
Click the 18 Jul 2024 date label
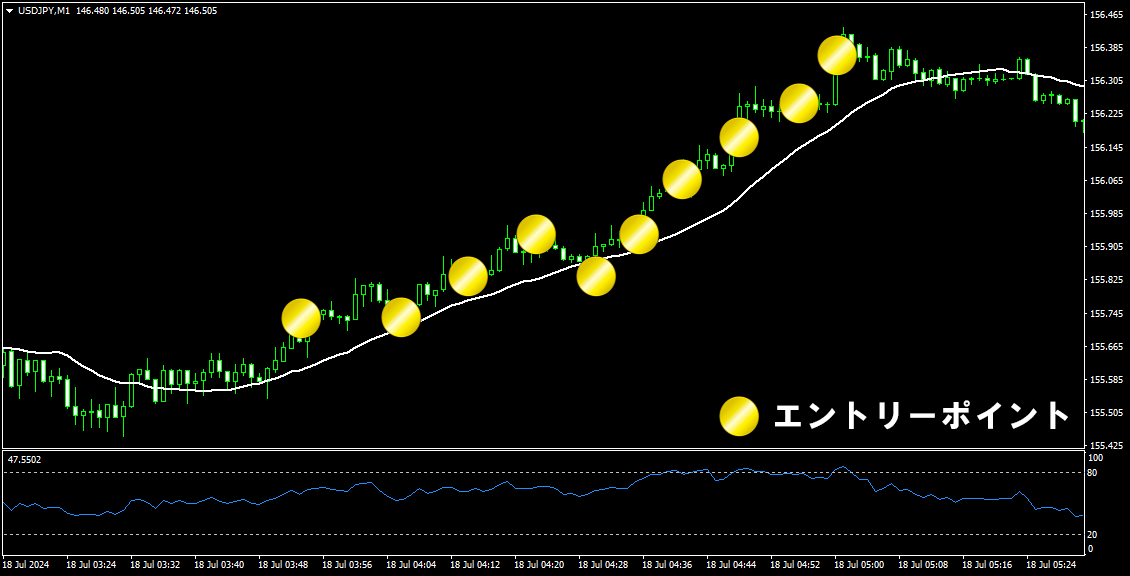pos(25,564)
